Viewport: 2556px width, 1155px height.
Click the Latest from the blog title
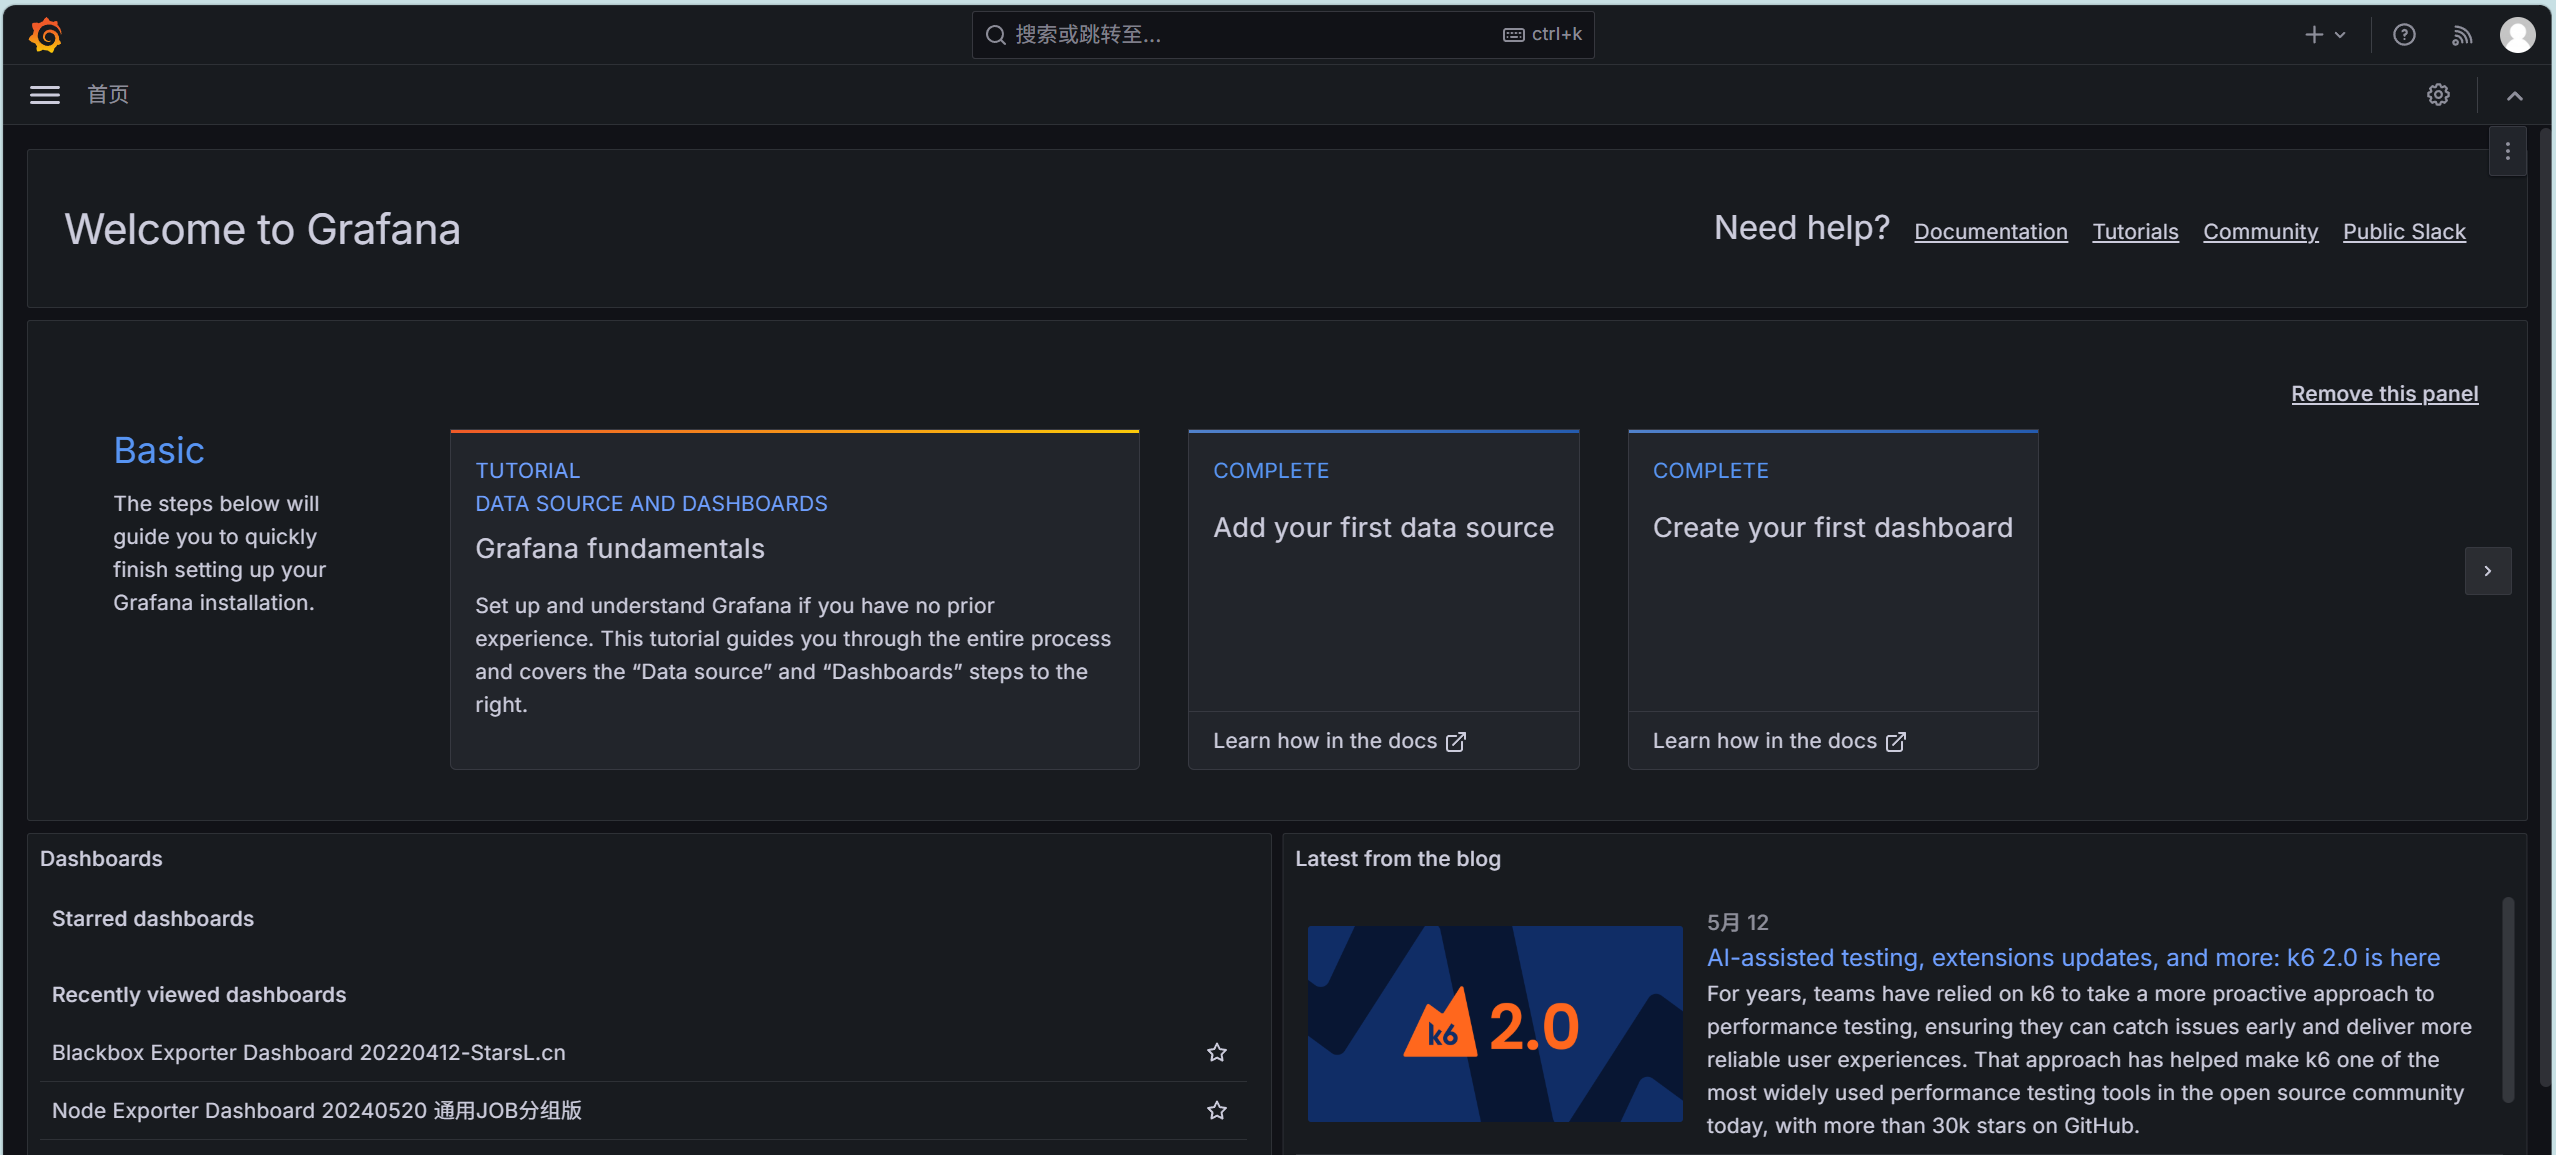(x=1398, y=858)
